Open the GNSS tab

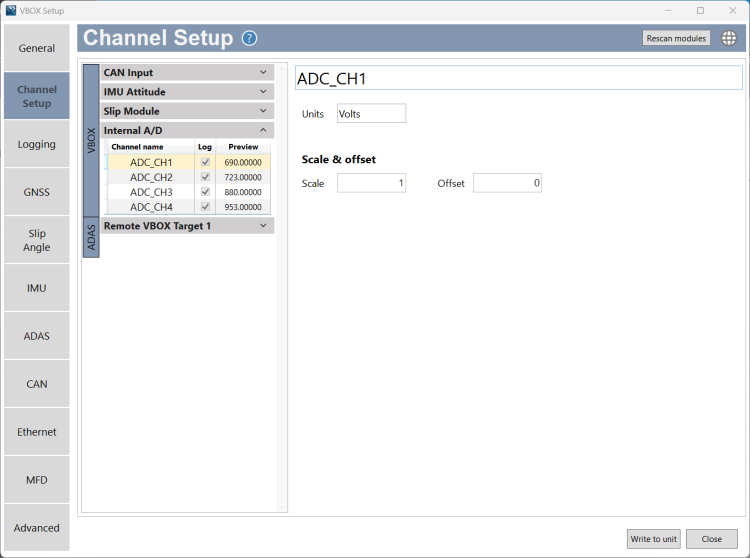click(x=37, y=192)
